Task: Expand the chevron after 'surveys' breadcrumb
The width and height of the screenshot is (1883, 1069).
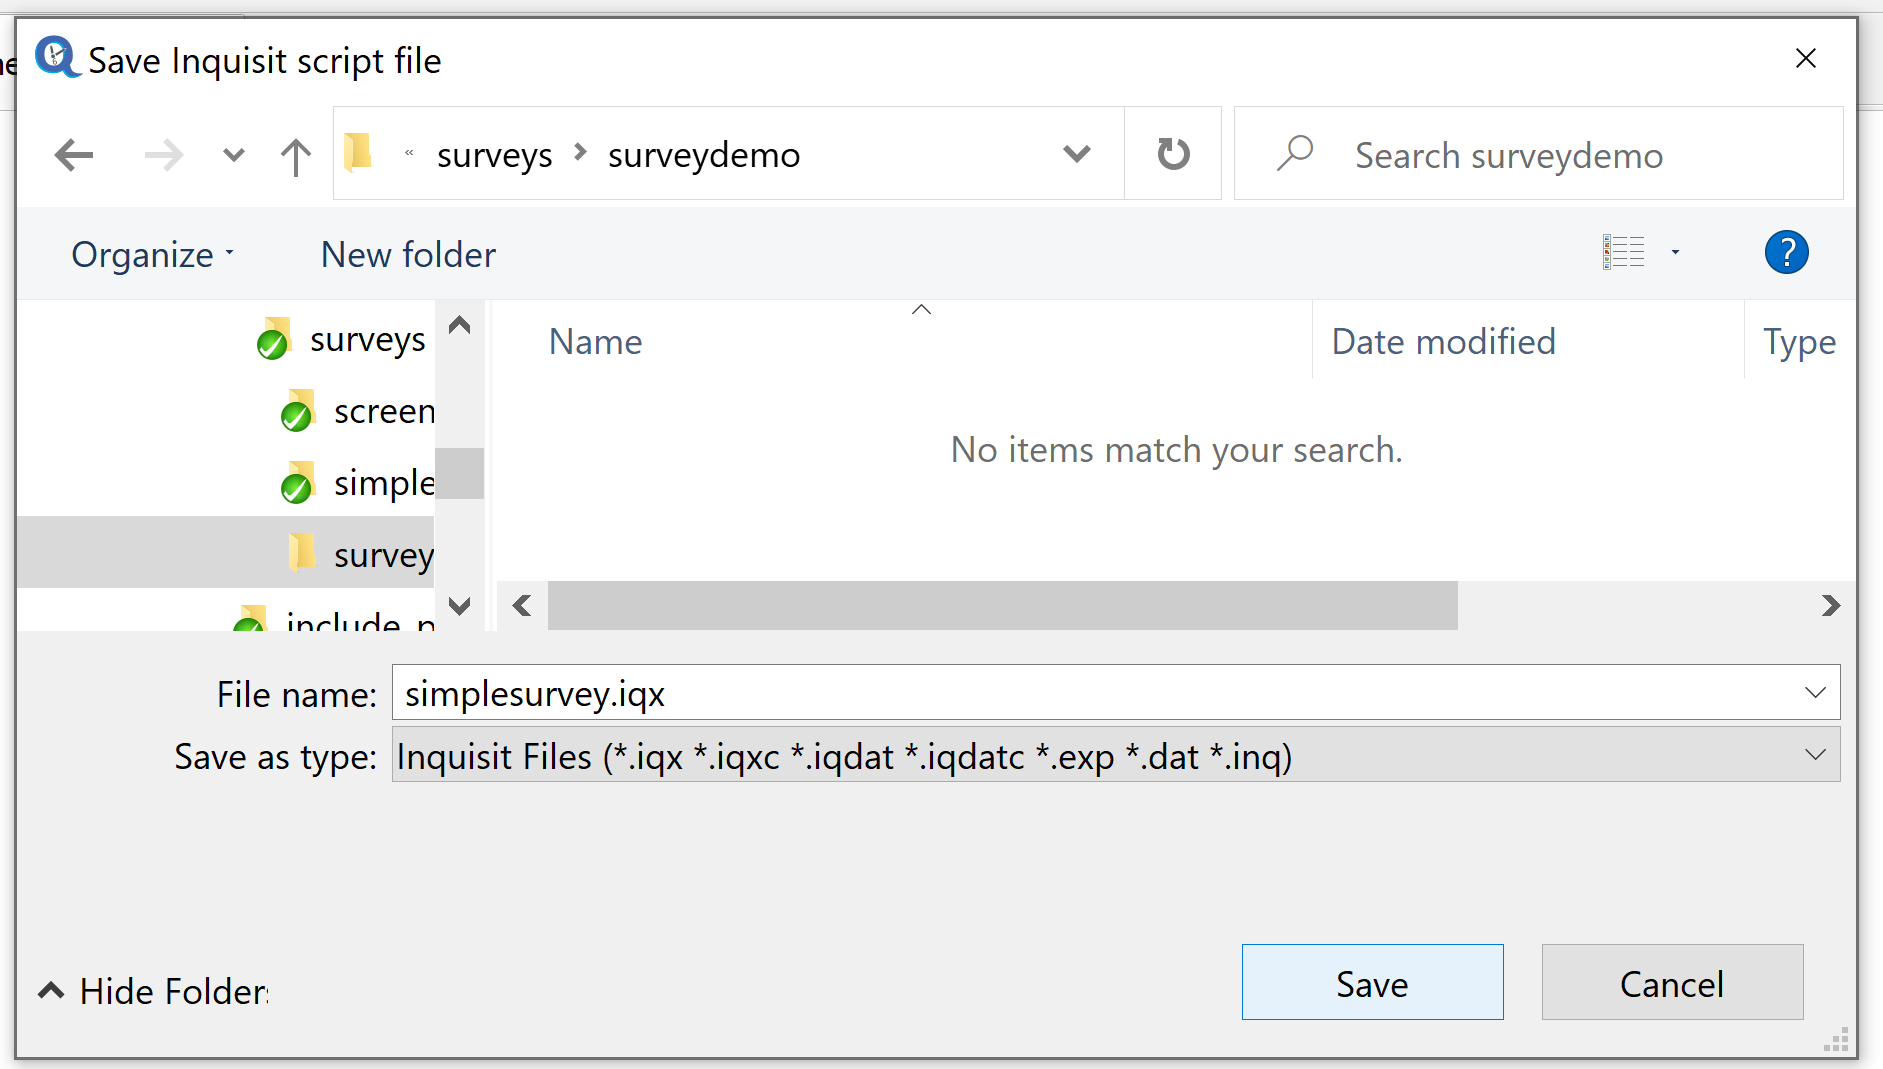Action: point(580,153)
